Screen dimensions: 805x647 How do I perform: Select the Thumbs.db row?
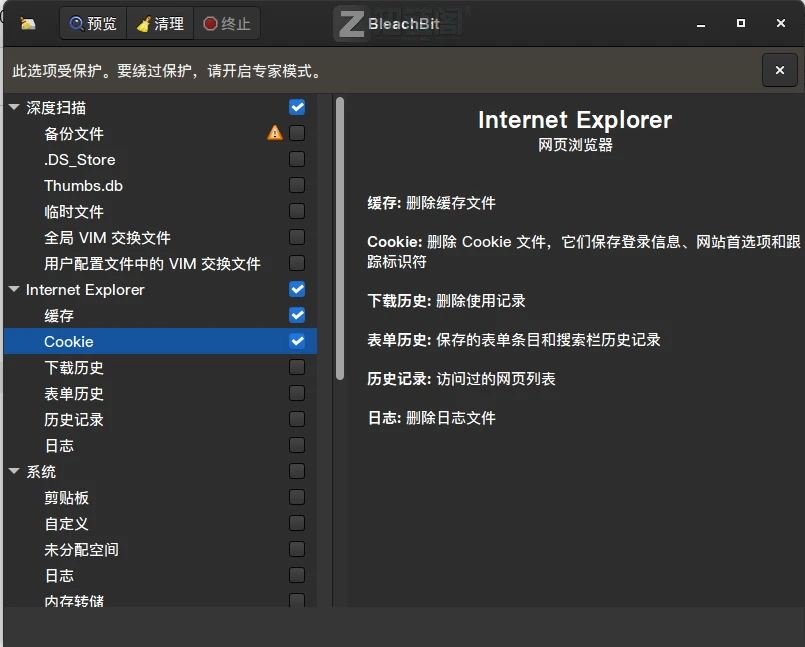coord(160,185)
